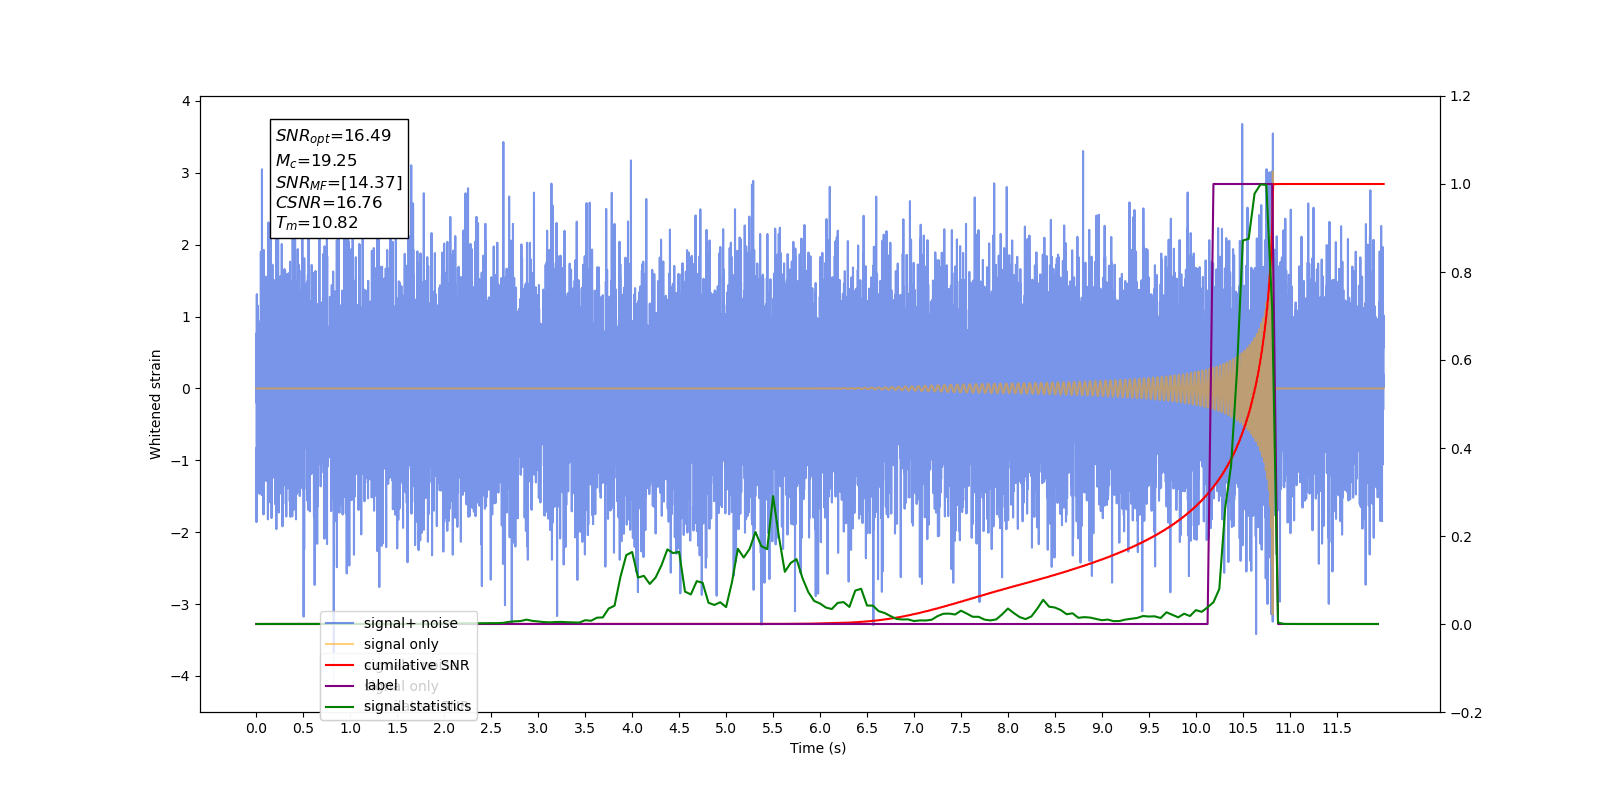
Task: Click the −0.2 tick on right axis
Action: tap(1466, 713)
